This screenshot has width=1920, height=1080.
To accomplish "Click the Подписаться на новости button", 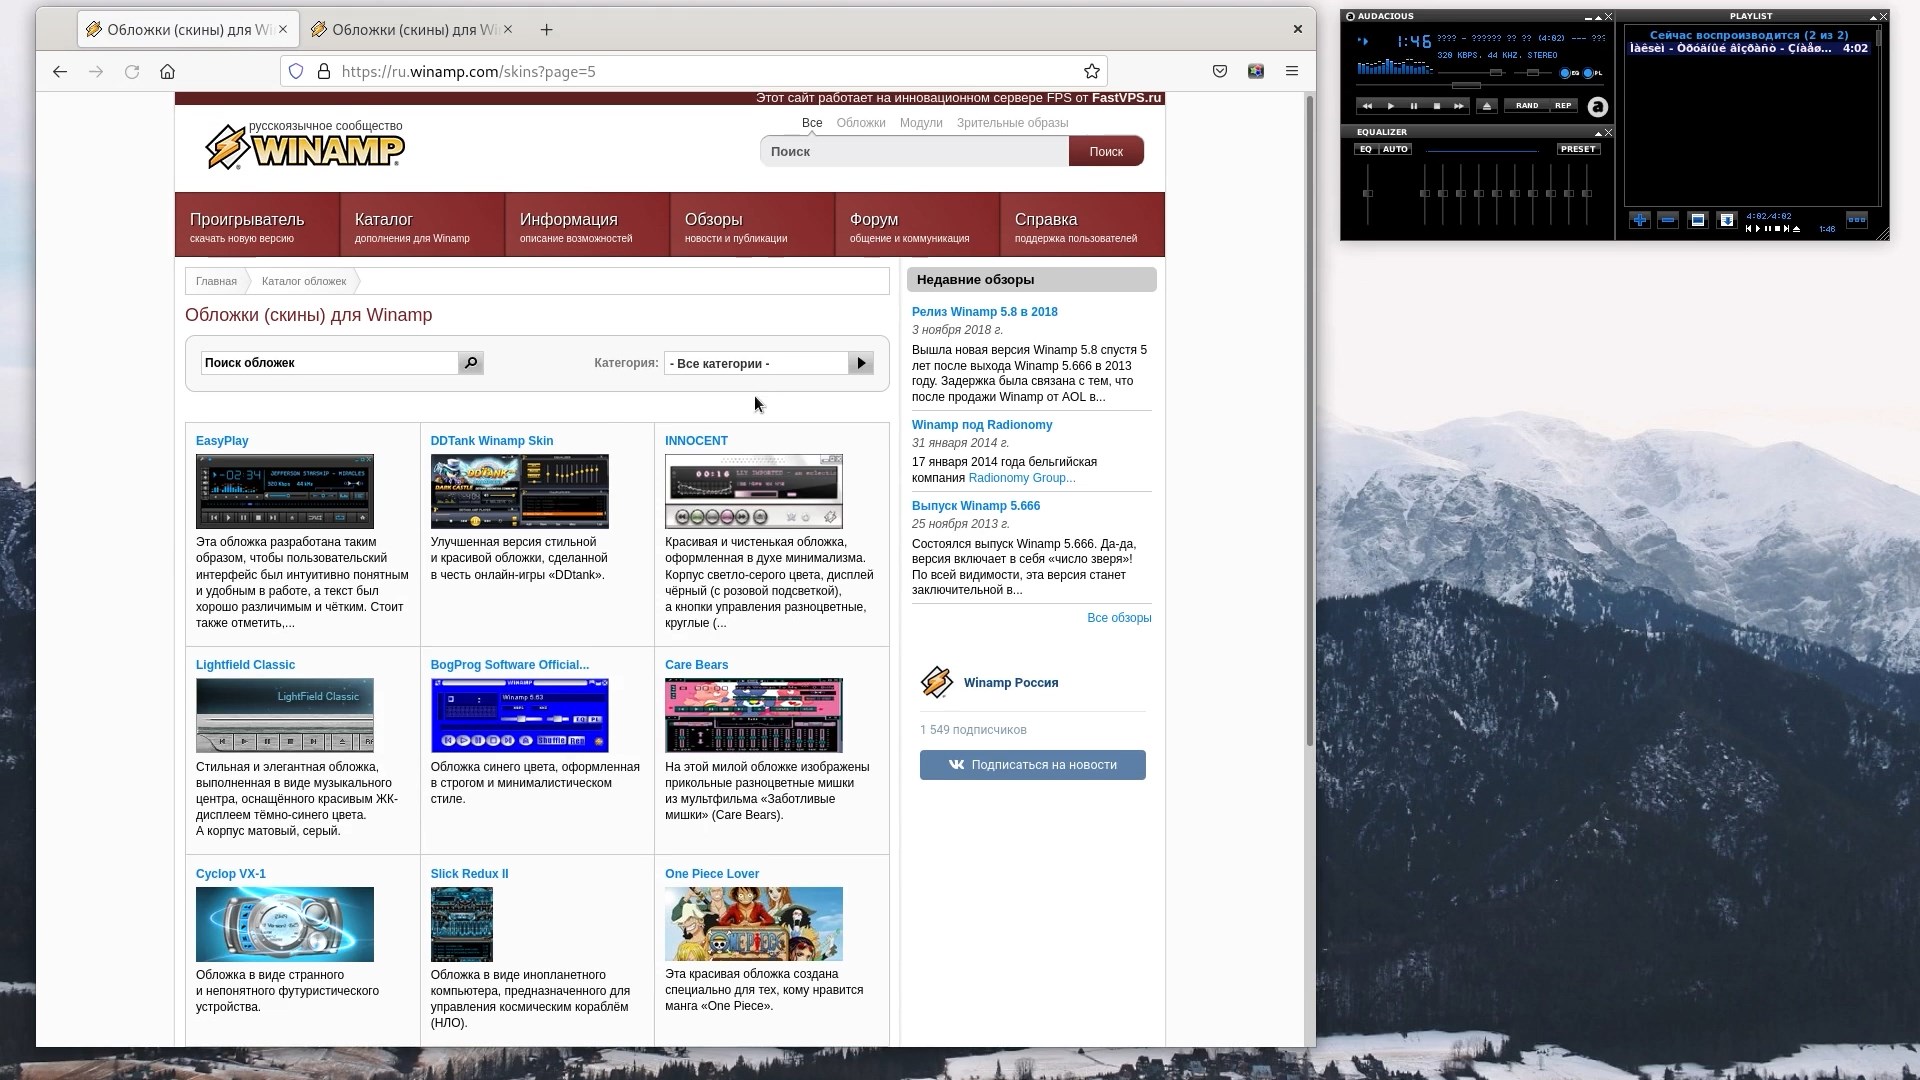I will (x=1032, y=765).
